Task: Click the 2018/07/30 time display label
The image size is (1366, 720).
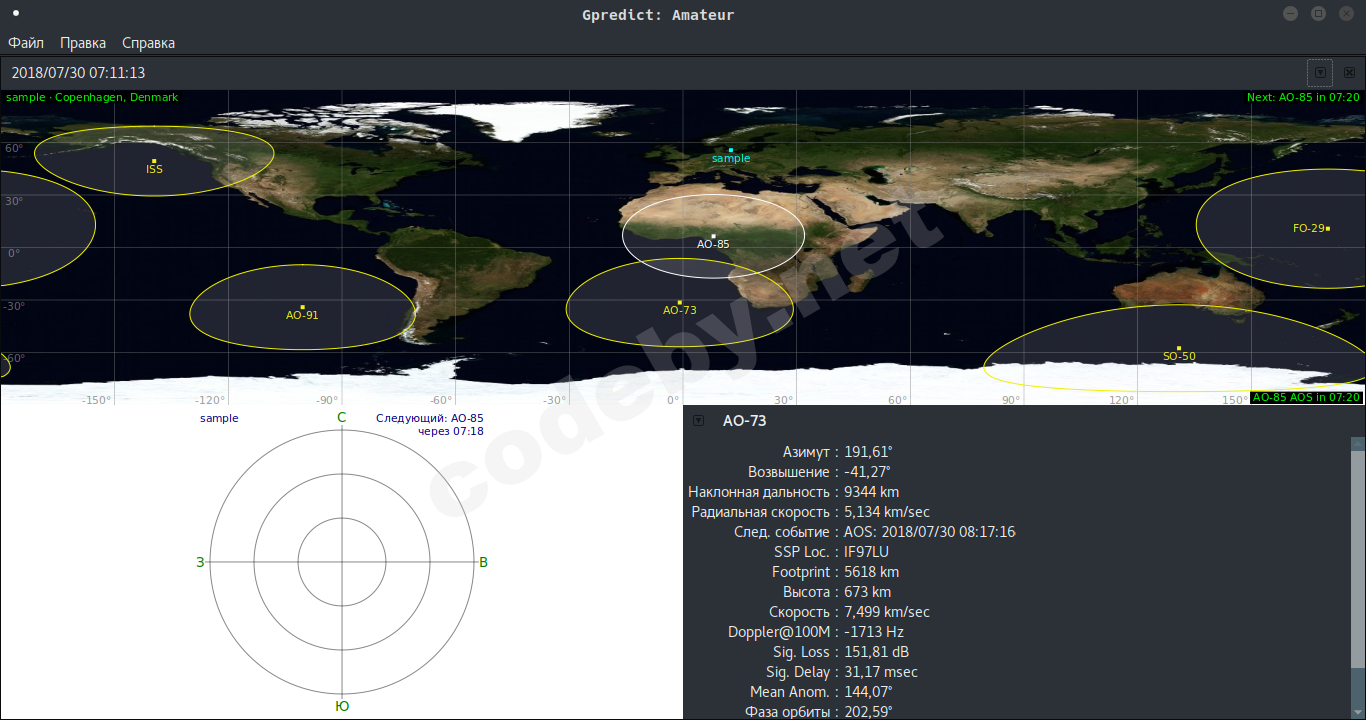Action: (x=78, y=73)
